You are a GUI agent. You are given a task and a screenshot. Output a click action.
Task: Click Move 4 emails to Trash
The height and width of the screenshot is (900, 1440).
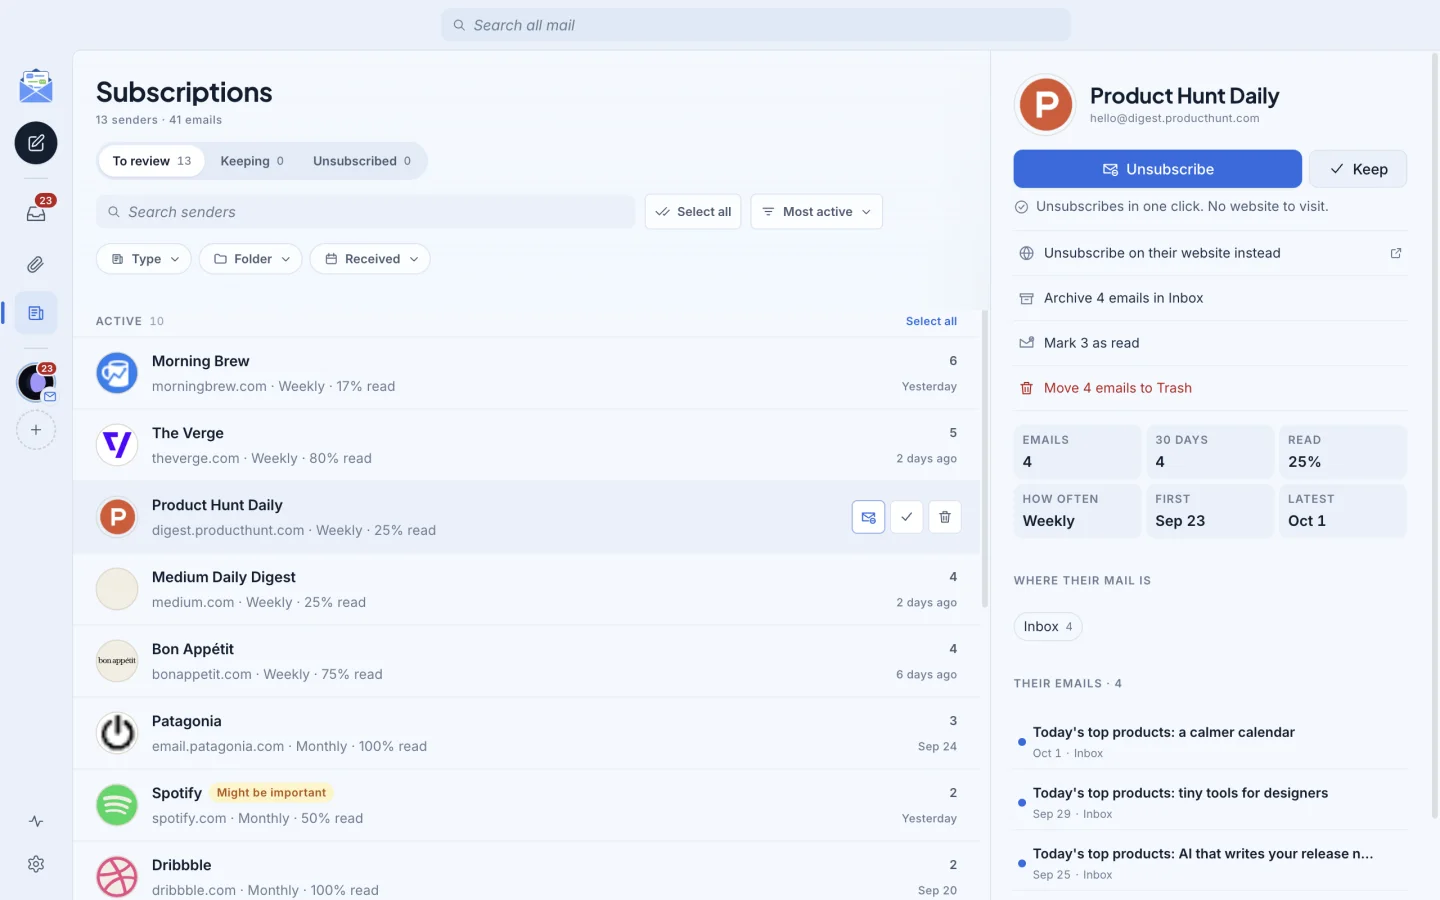coord(1210,388)
